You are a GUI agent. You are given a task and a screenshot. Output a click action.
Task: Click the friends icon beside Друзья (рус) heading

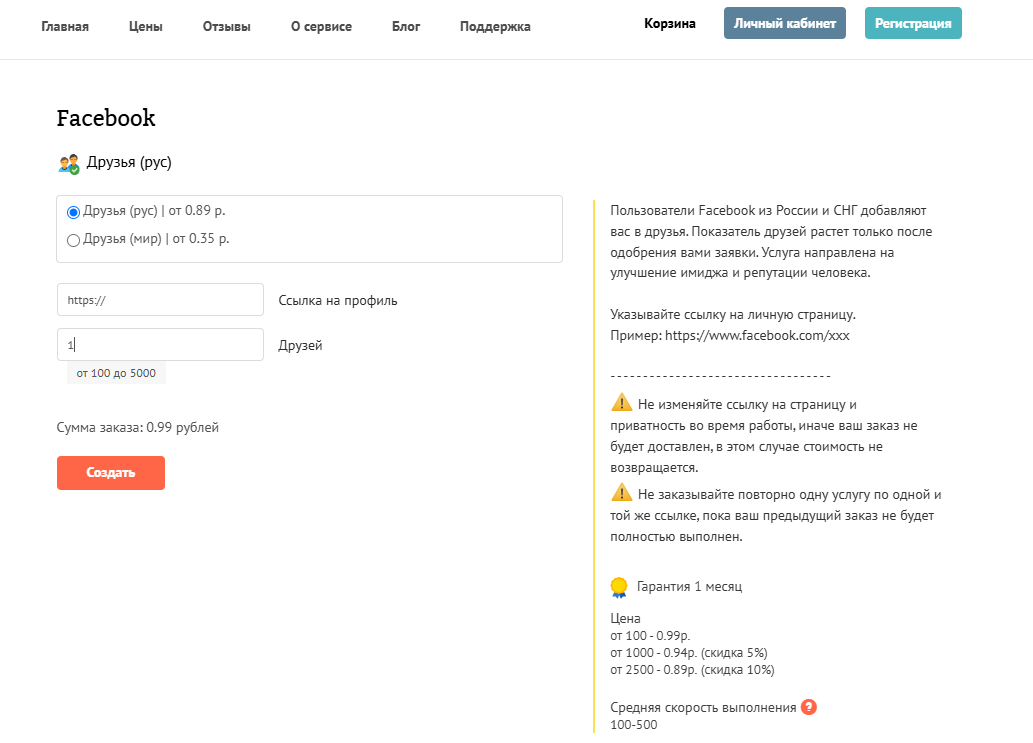pyautogui.click(x=69, y=163)
